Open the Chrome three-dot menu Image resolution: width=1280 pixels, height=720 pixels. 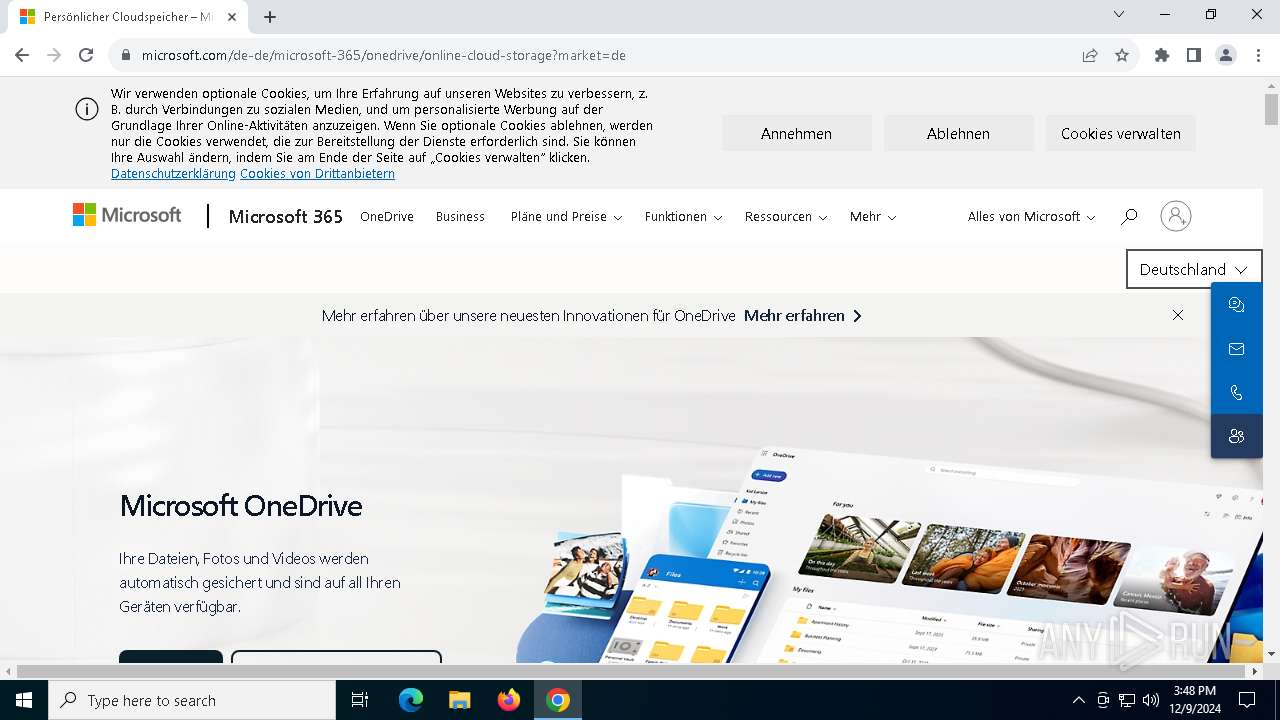(1258, 55)
